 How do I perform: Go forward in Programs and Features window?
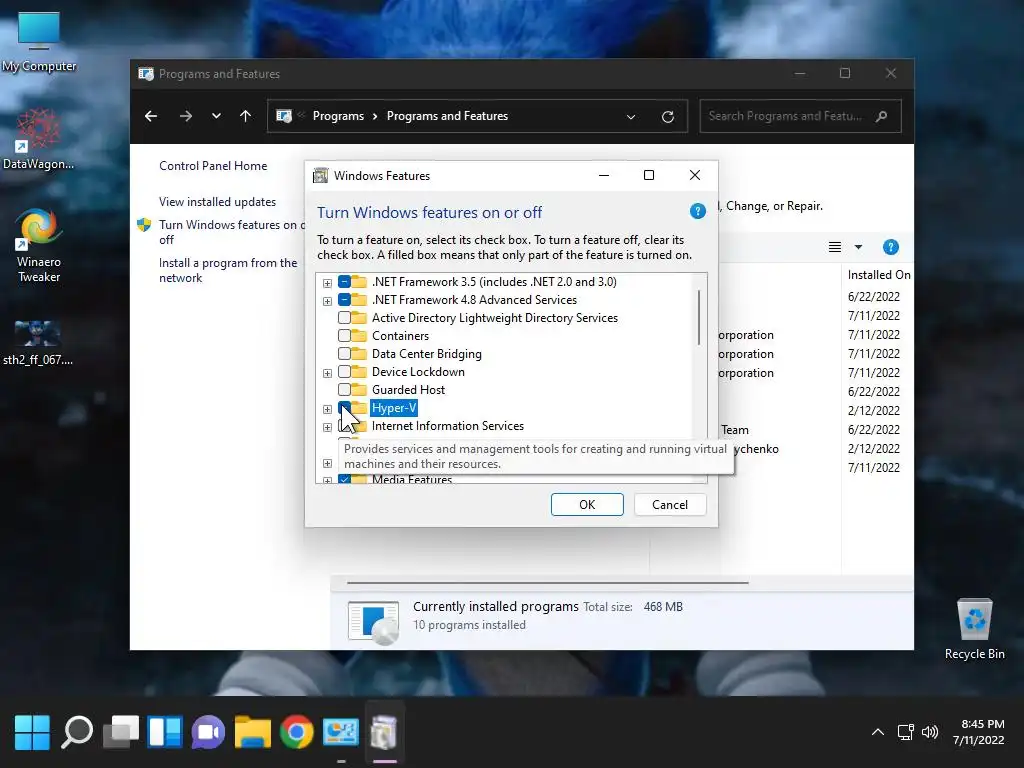pyautogui.click(x=185, y=116)
